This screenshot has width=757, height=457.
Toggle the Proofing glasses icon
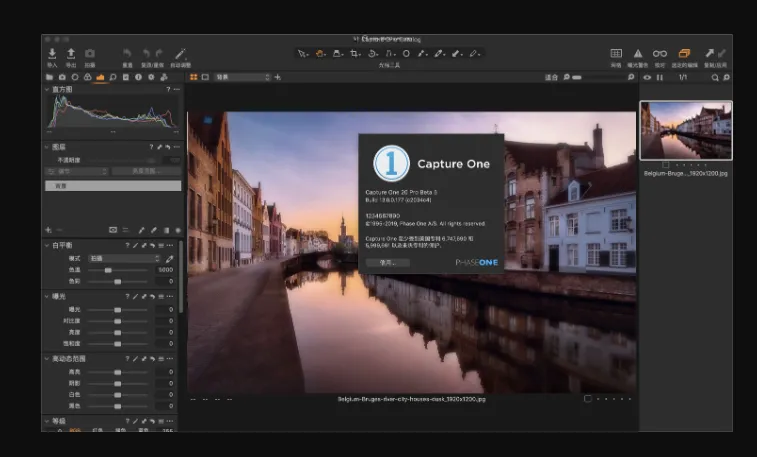pyautogui.click(x=659, y=54)
